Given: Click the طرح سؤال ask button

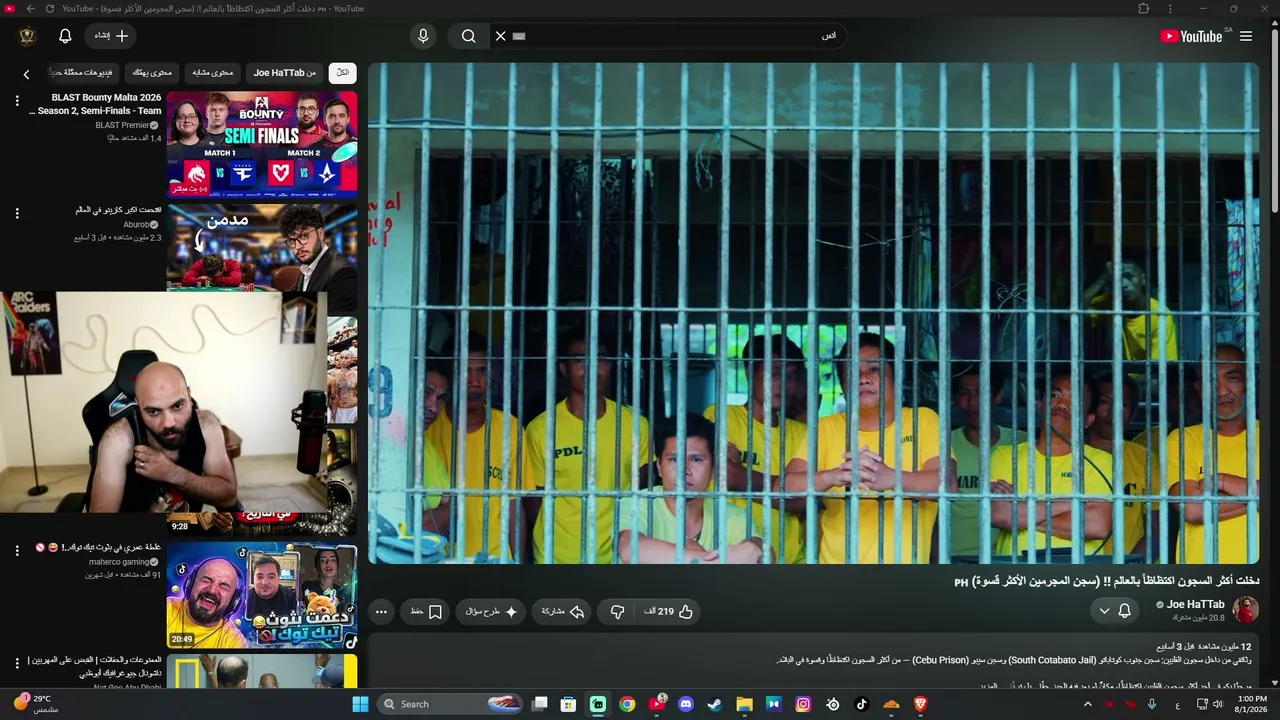Looking at the screenshot, I should 492,611.
